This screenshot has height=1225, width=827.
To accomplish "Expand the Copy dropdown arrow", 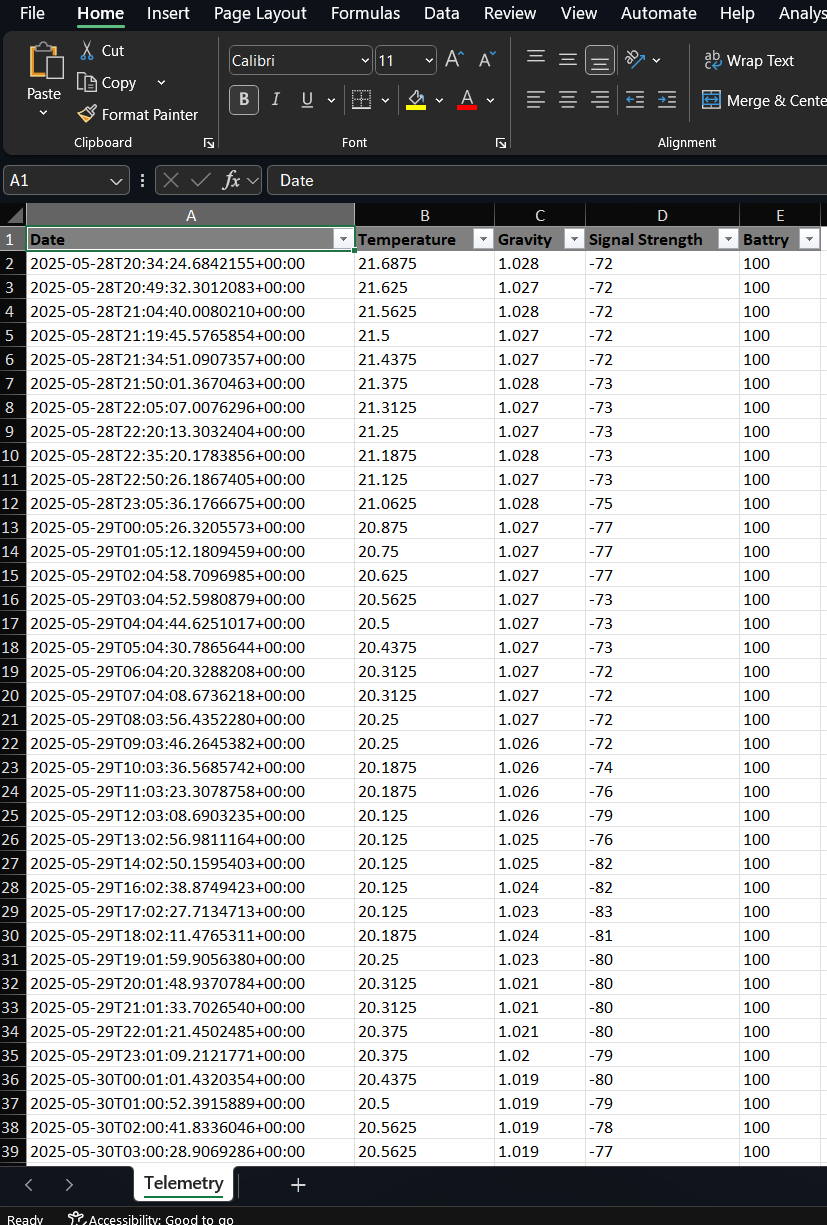I will 161,83.
